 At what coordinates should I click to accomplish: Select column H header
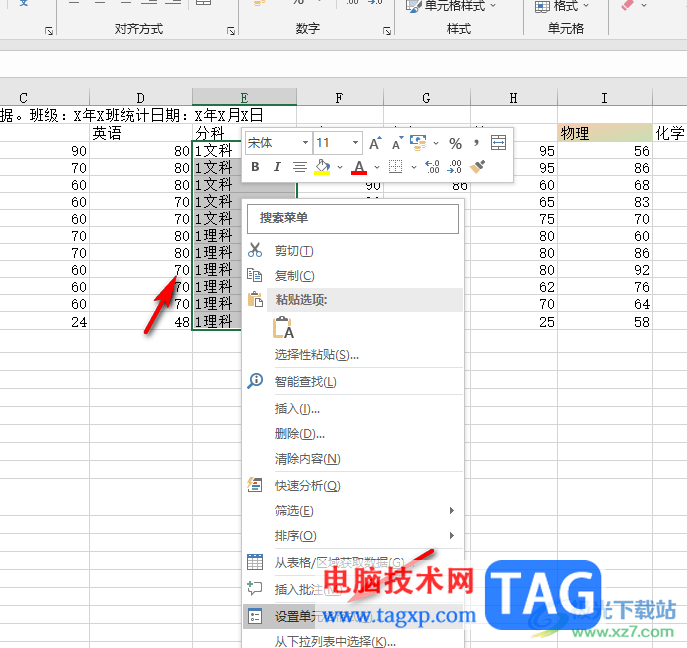tap(513, 97)
